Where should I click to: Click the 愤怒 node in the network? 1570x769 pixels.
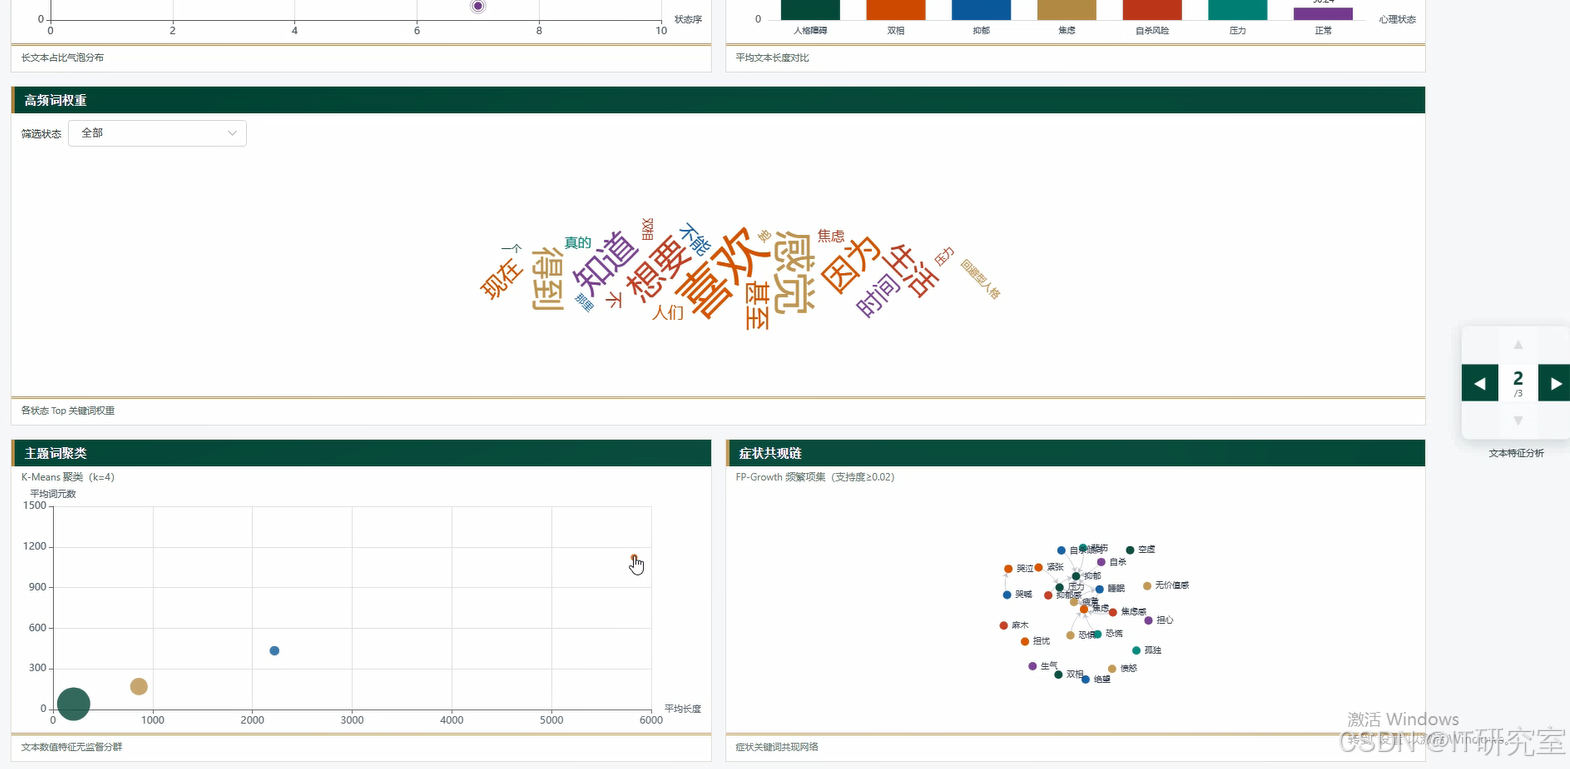pyautogui.click(x=1112, y=669)
